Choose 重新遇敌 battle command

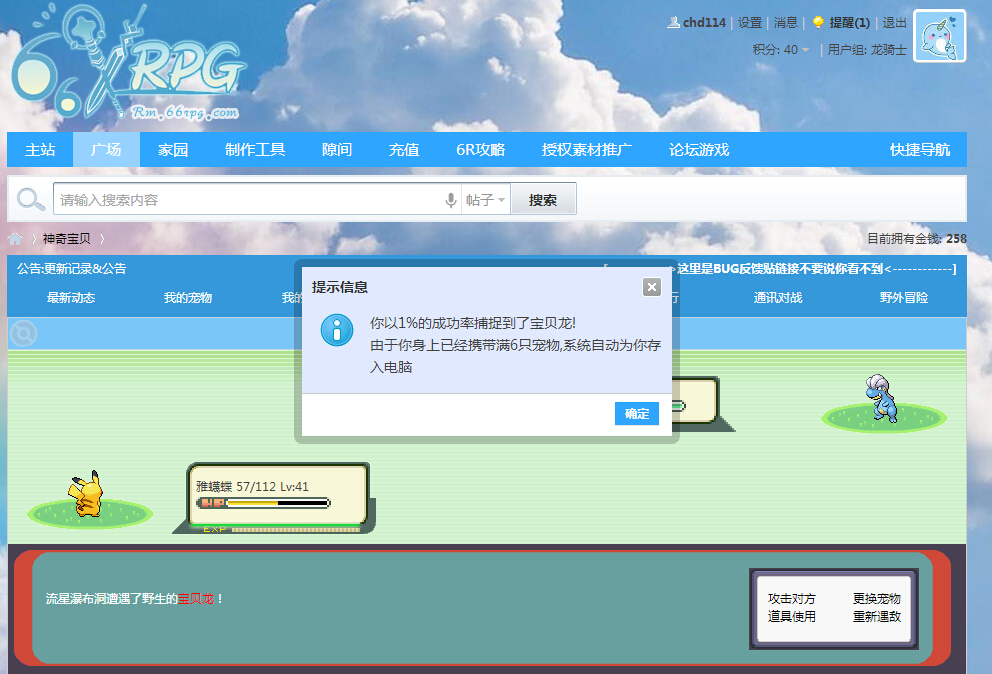coord(876,616)
